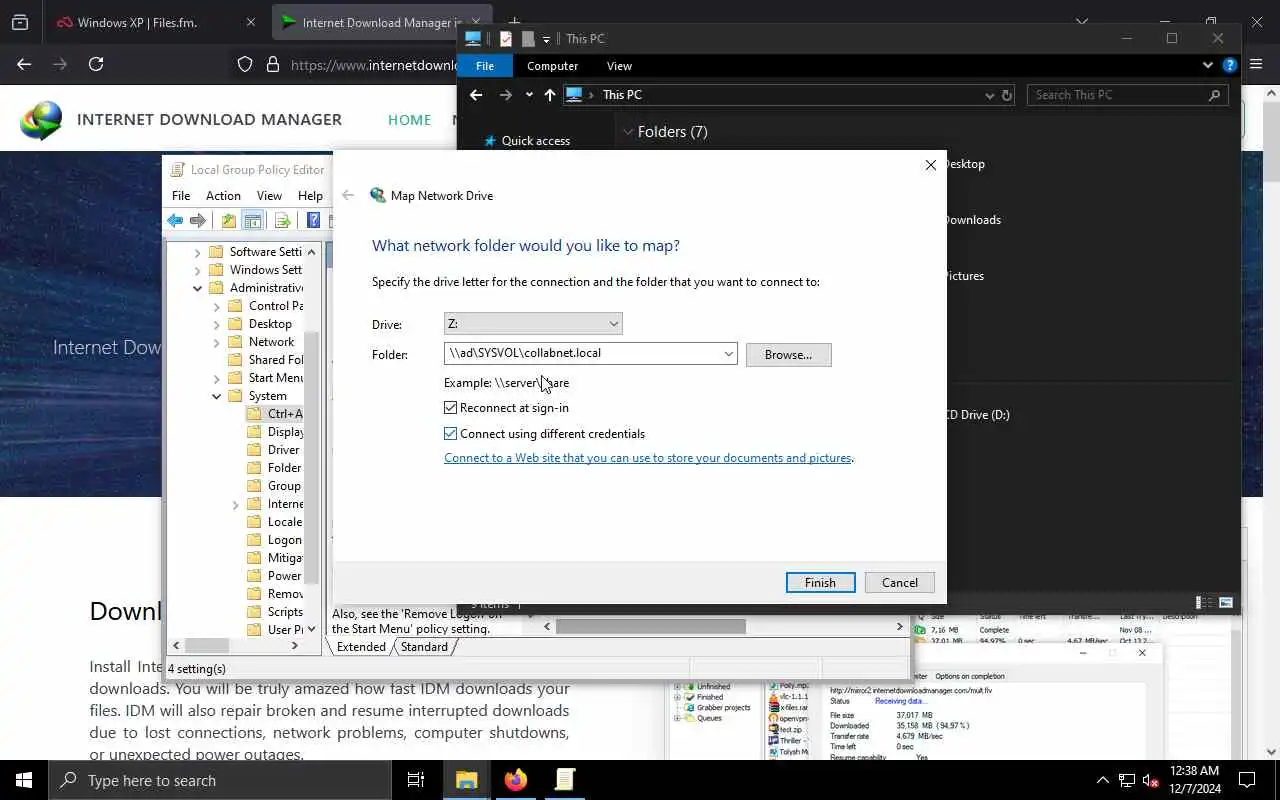Screen dimensions: 1280x800
Task: Click Firefox icon on the taskbar
Action: coord(516,780)
